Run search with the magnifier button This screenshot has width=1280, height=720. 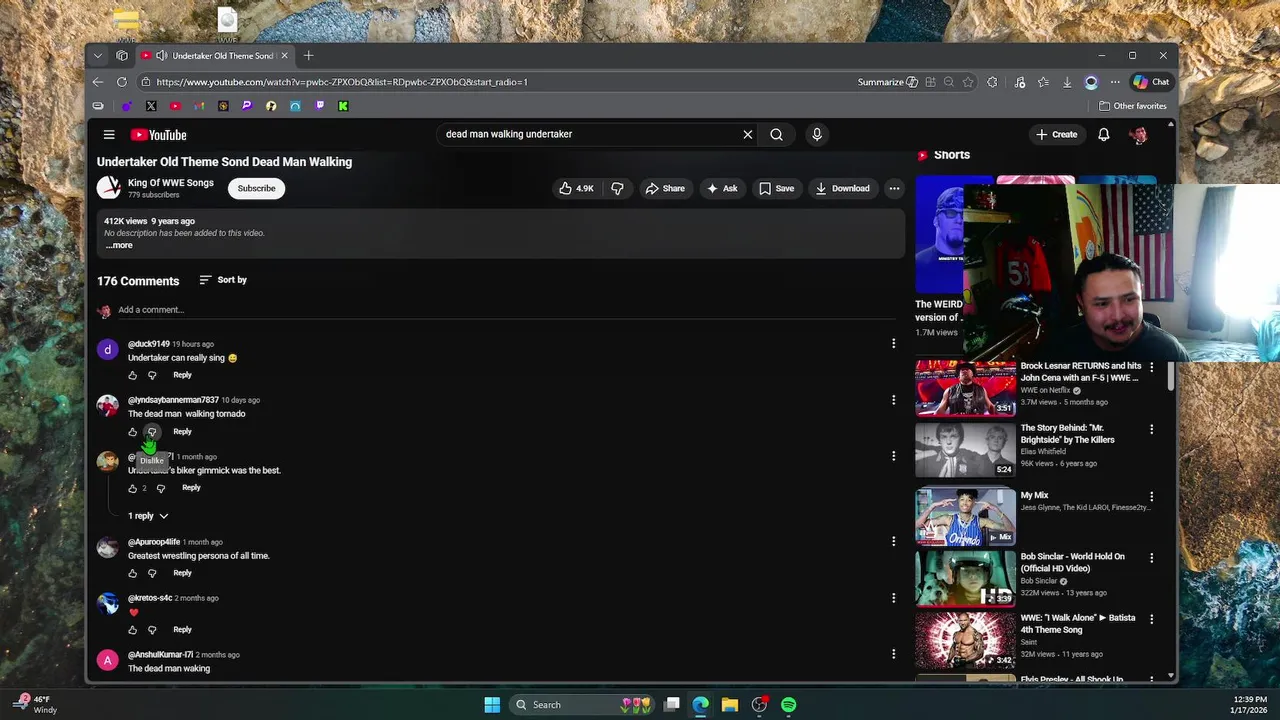click(x=776, y=134)
